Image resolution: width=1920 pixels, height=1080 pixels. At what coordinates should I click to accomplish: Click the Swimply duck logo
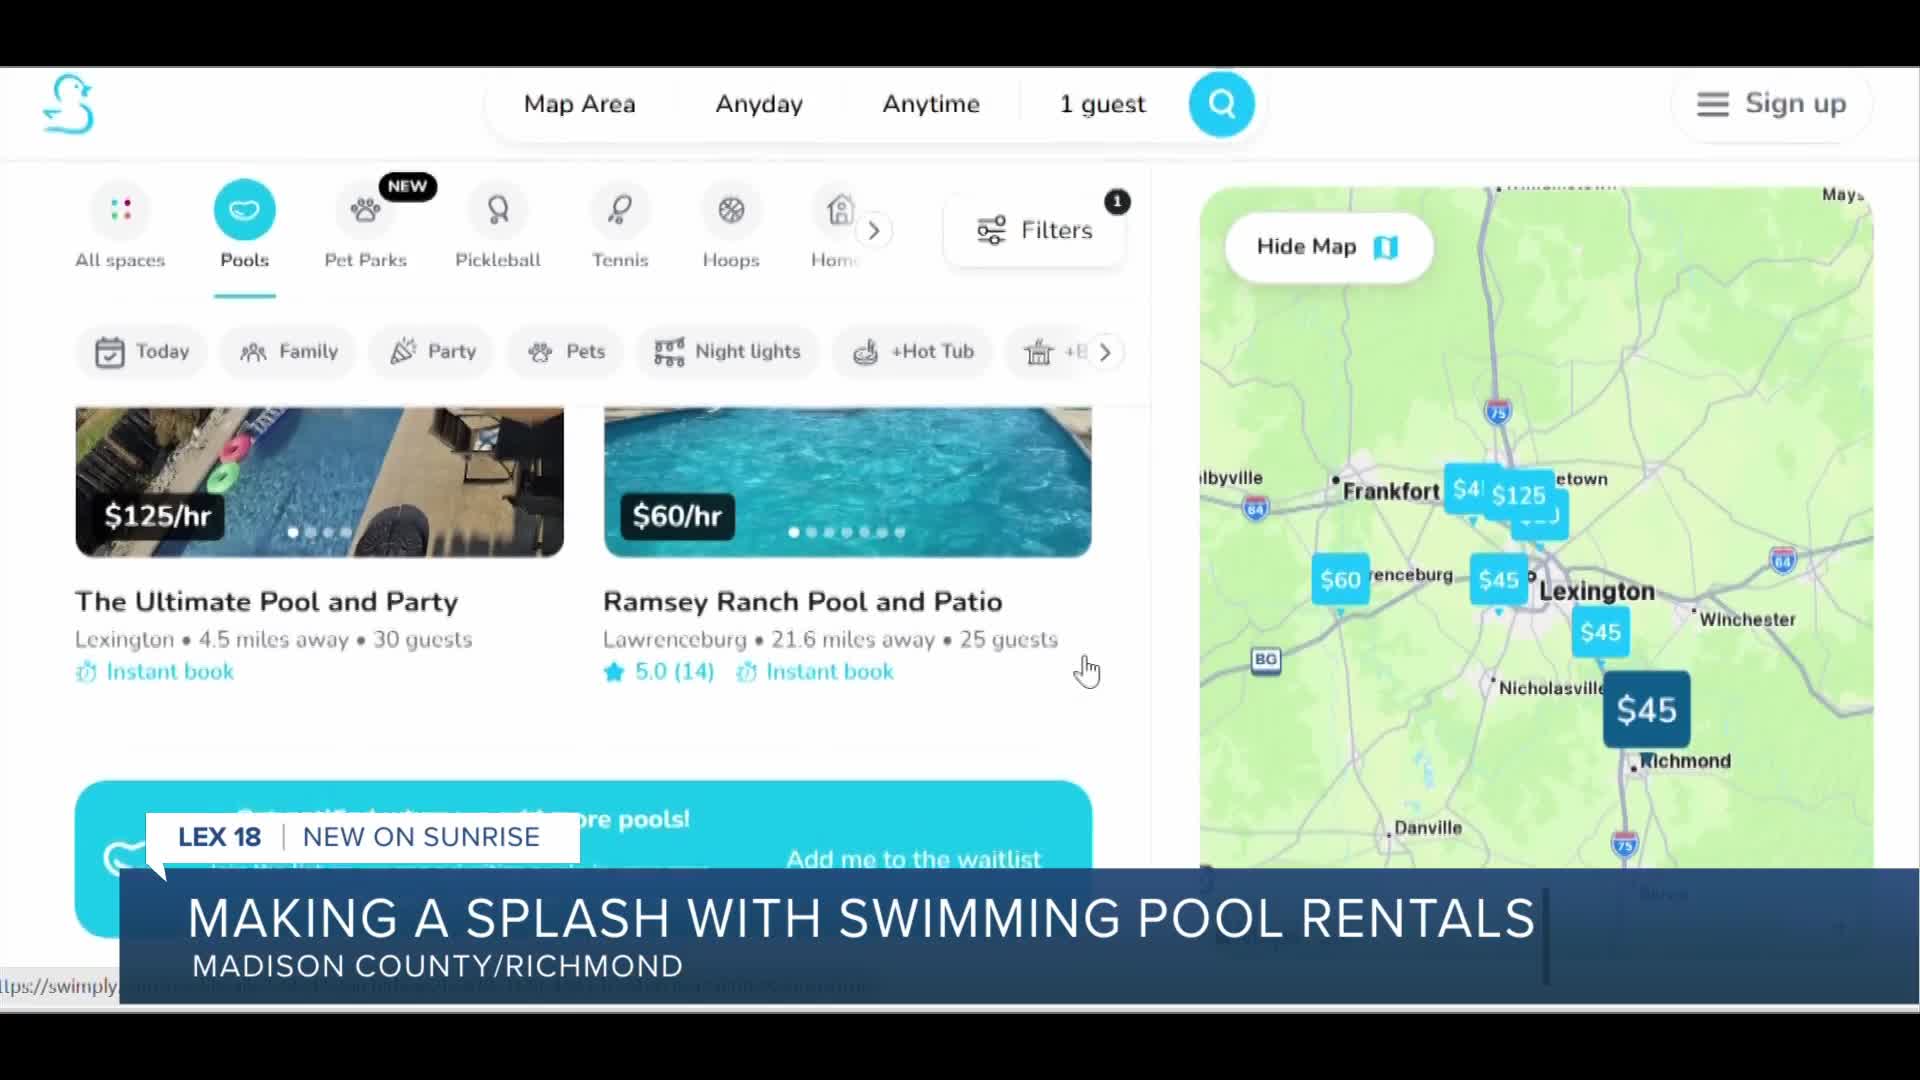(68, 104)
